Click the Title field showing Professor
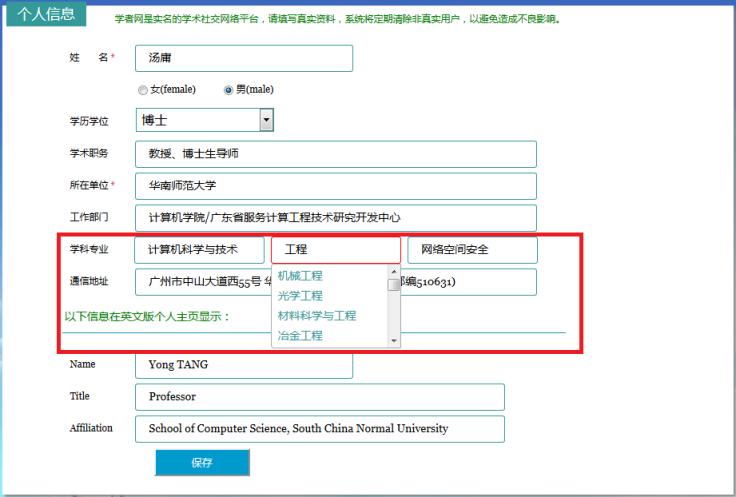This screenshot has width=736, height=497. (320, 397)
